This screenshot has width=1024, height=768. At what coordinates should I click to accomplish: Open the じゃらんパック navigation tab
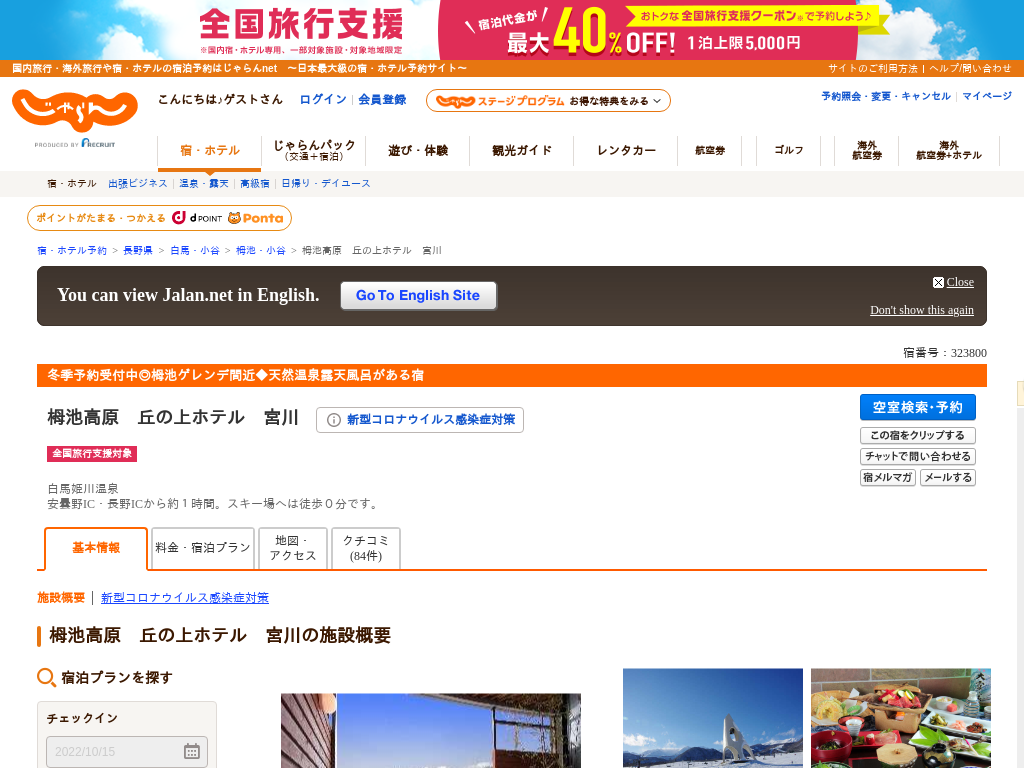pyautogui.click(x=313, y=151)
